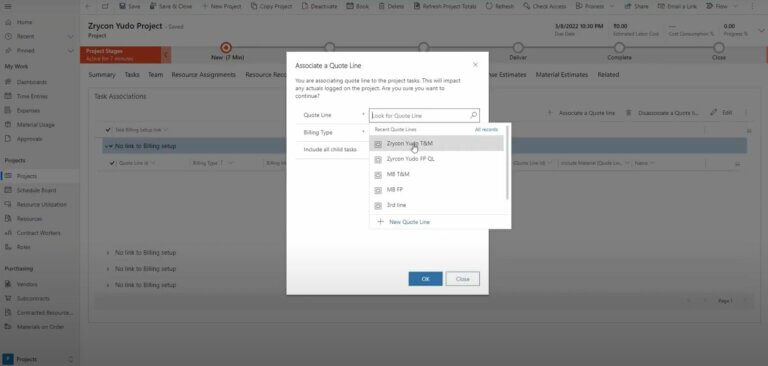Viewport: 768px width, 366px height.
Task: Switch to Material Estimates tab
Action: pos(561,75)
